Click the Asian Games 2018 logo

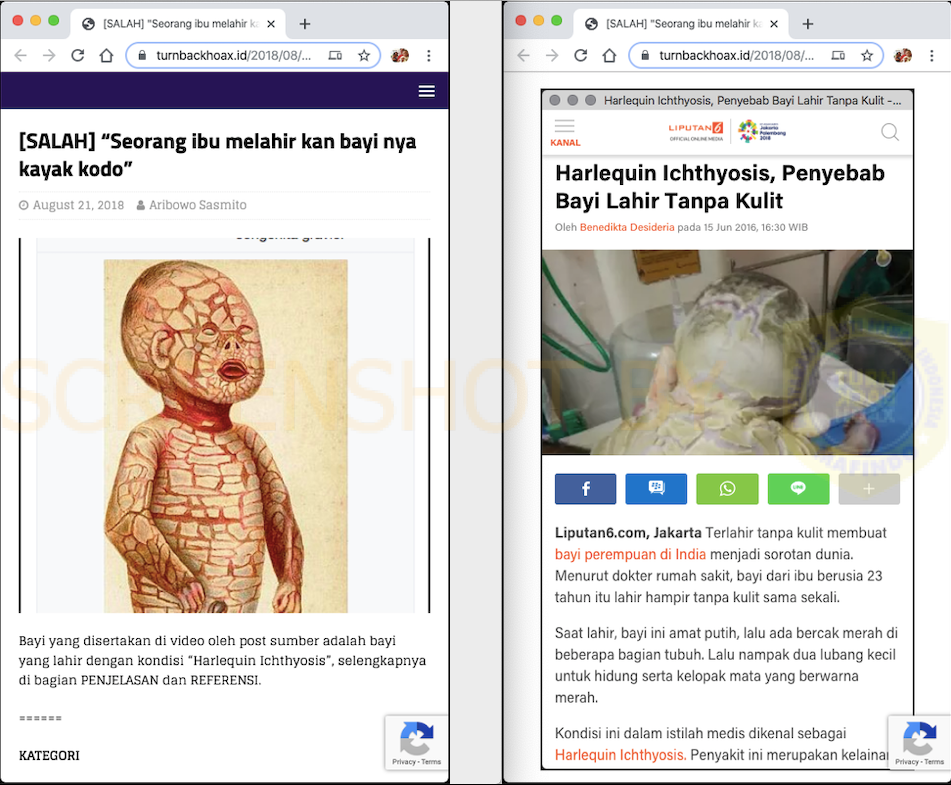pos(761,131)
